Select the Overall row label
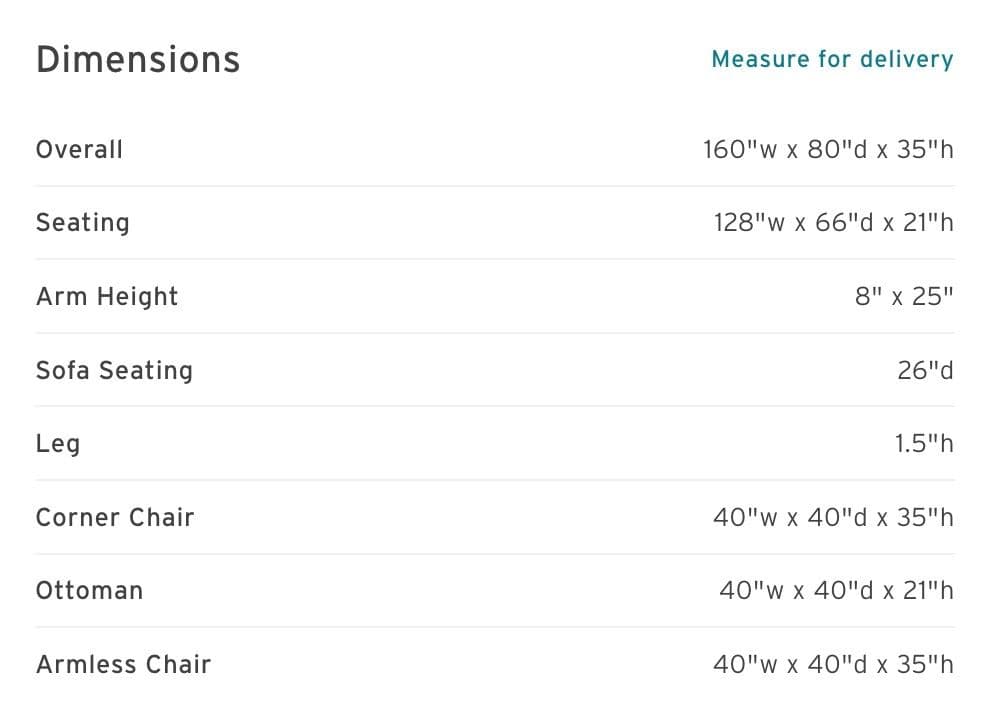988x720 pixels. point(79,150)
